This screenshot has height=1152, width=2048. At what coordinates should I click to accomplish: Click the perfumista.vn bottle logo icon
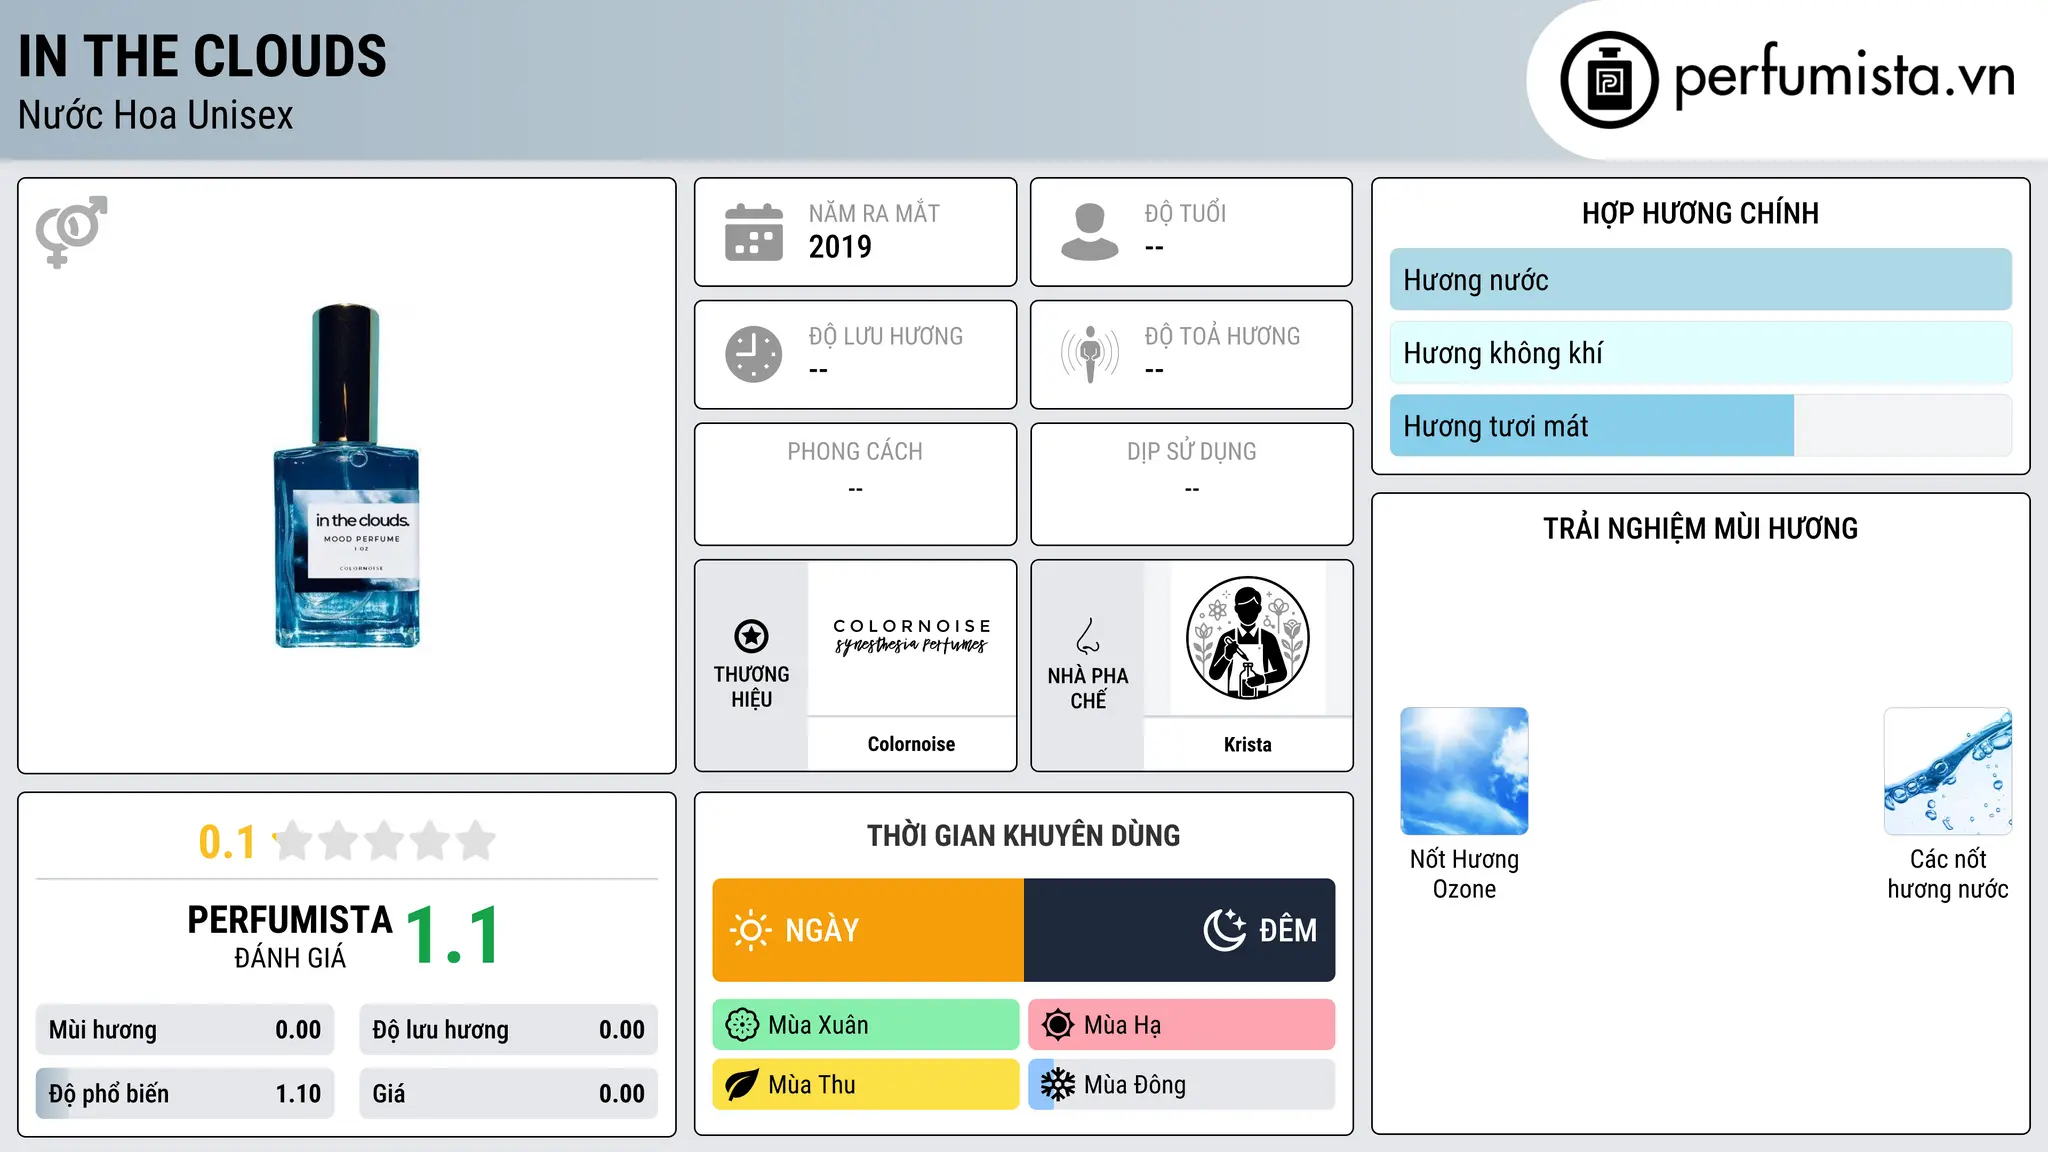(1609, 80)
